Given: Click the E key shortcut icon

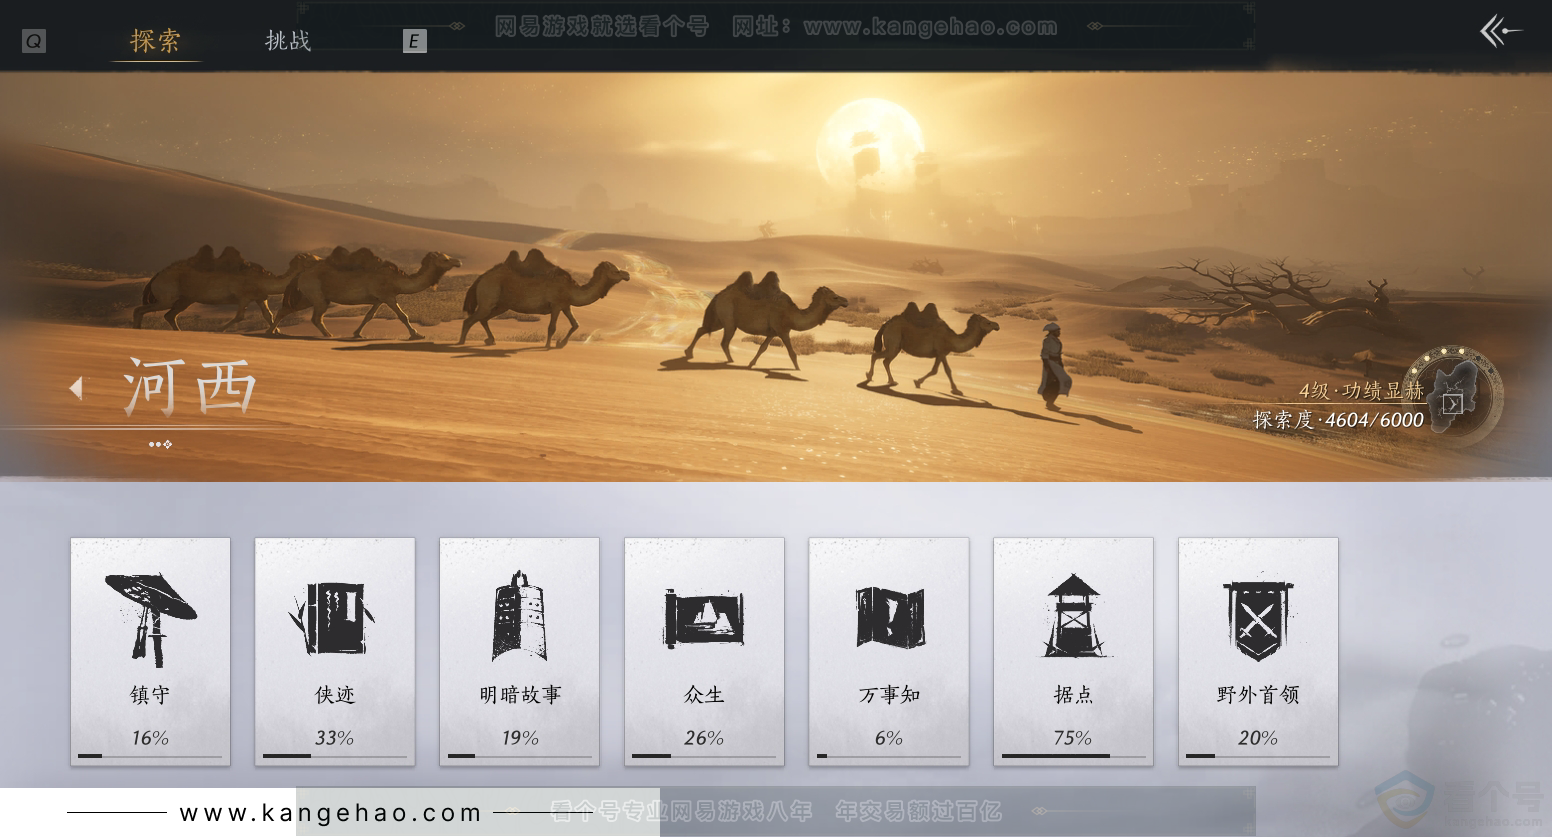Looking at the screenshot, I should [414, 41].
